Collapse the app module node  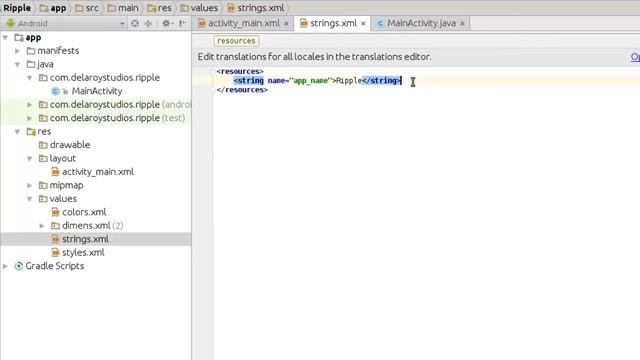pyautogui.click(x=5, y=38)
